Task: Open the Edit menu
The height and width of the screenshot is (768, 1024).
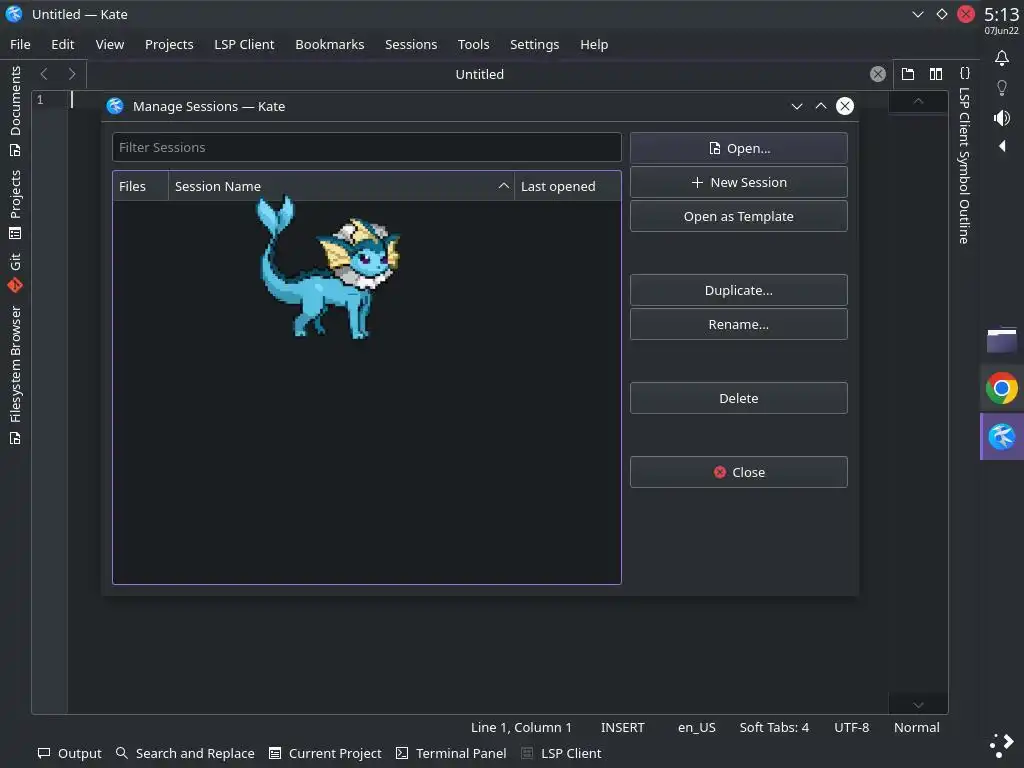Action: tap(63, 44)
